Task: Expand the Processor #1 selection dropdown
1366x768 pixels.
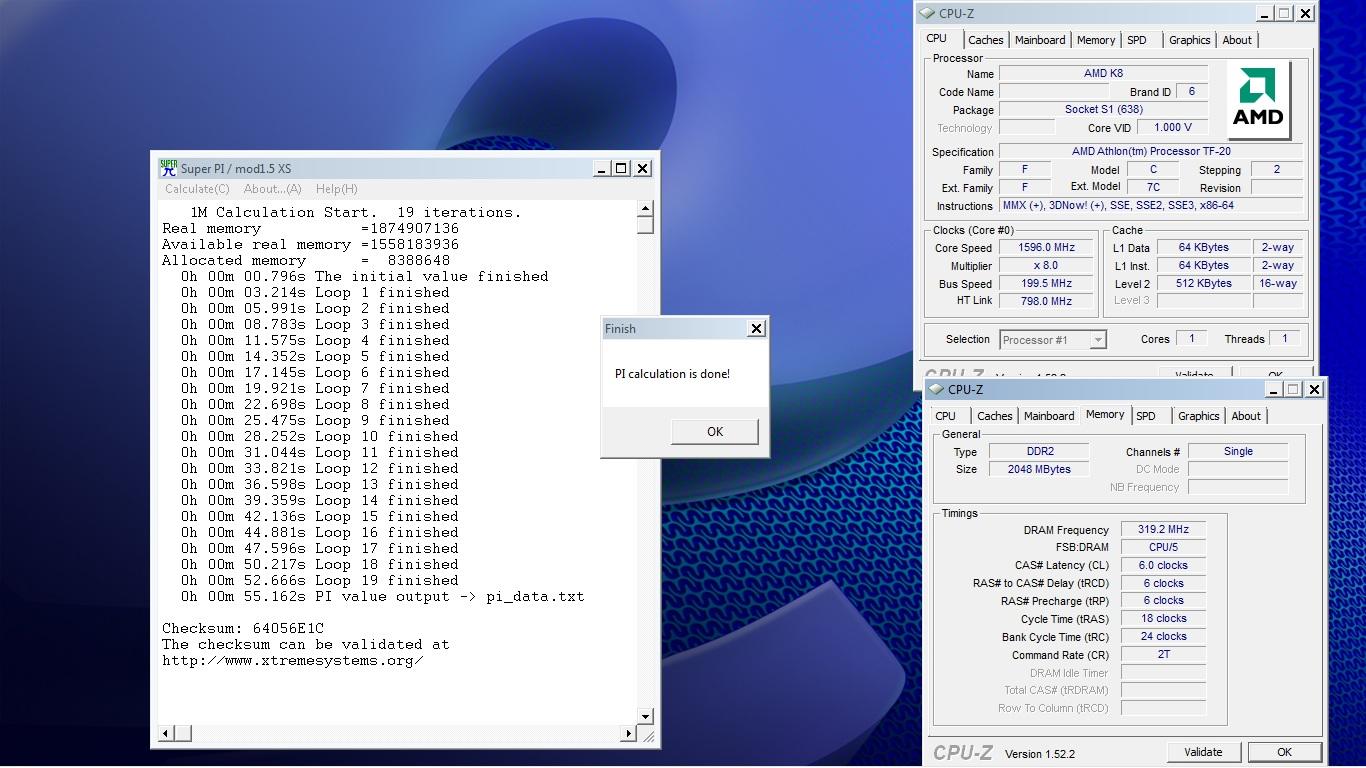Action: click(x=1098, y=340)
